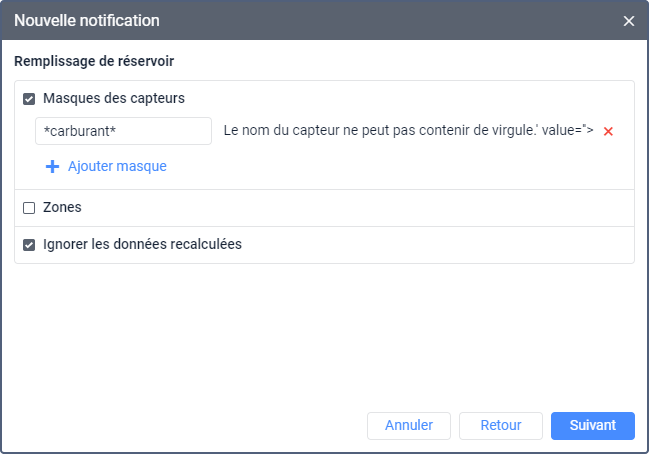Screen dimensions: 649x454
Task: Click the Masques des capteurs label
Action: 113,98
